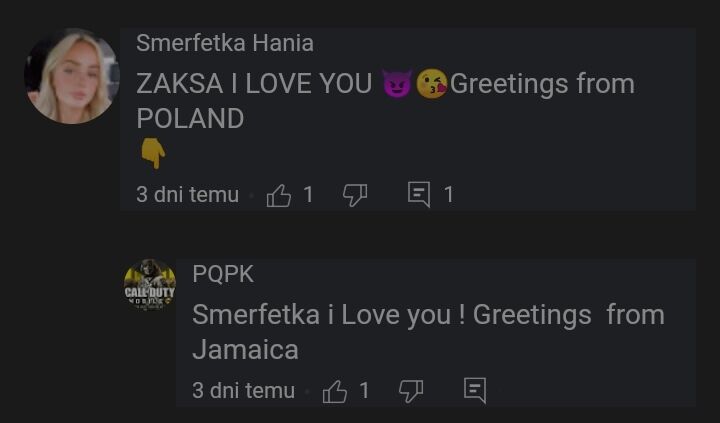Dislike the PQPK reply
Viewport: 720px width, 423px height.
coord(411,391)
